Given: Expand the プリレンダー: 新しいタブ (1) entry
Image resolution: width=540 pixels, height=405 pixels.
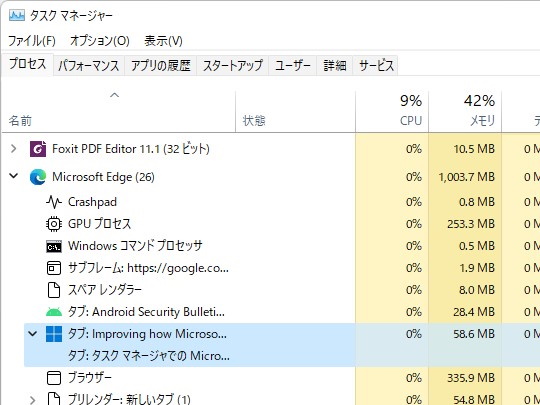Looking at the screenshot, I should tap(32, 400).
